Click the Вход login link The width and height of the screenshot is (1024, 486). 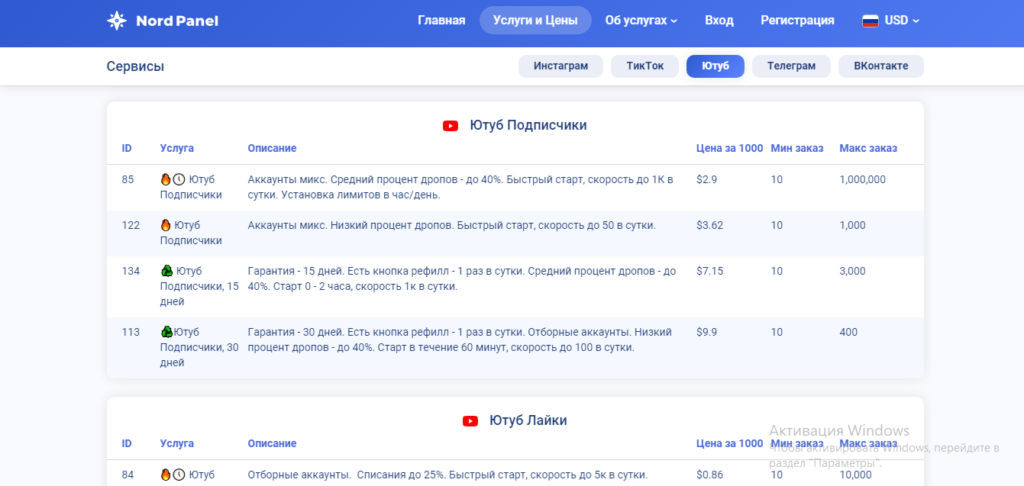(719, 20)
